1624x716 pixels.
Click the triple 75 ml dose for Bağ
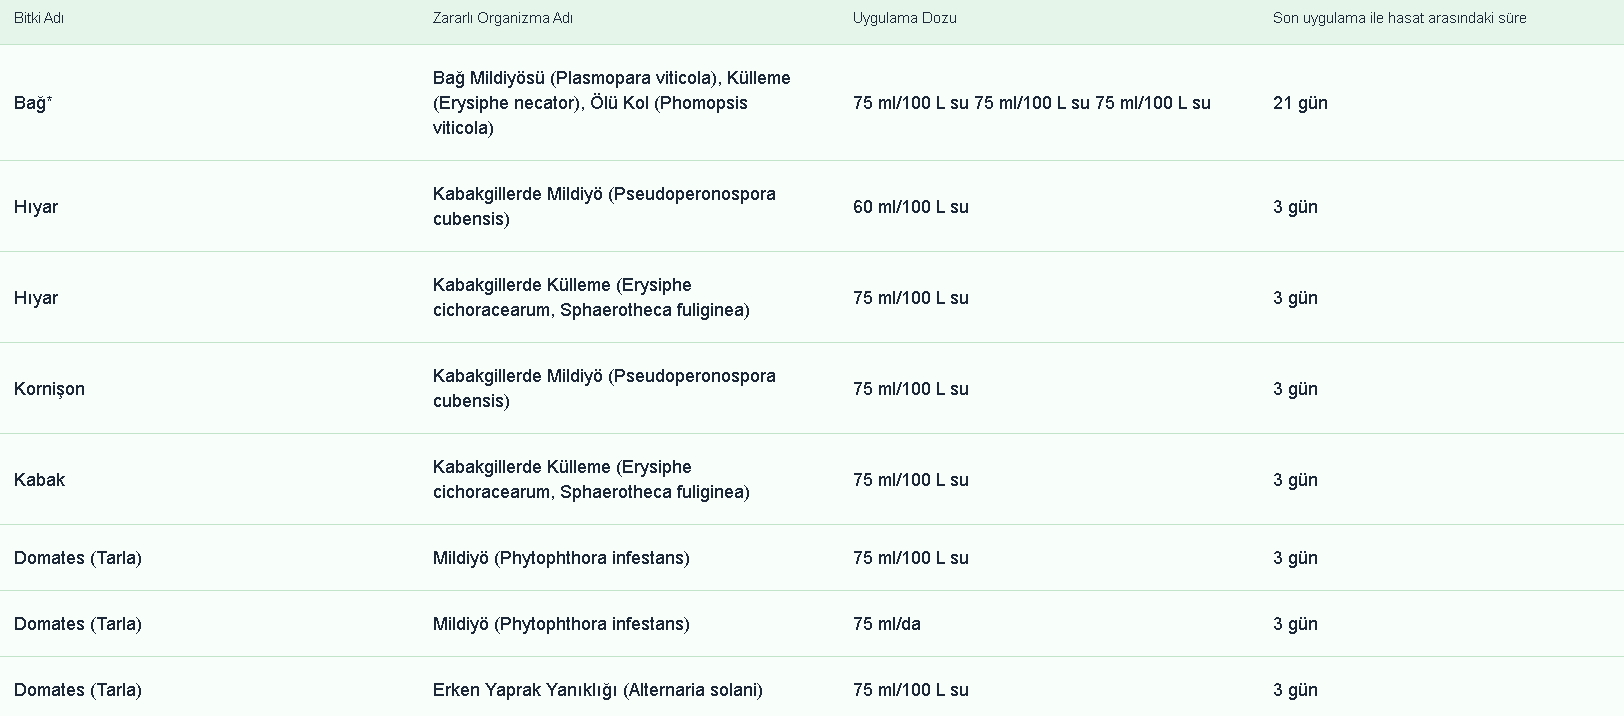tap(1031, 103)
